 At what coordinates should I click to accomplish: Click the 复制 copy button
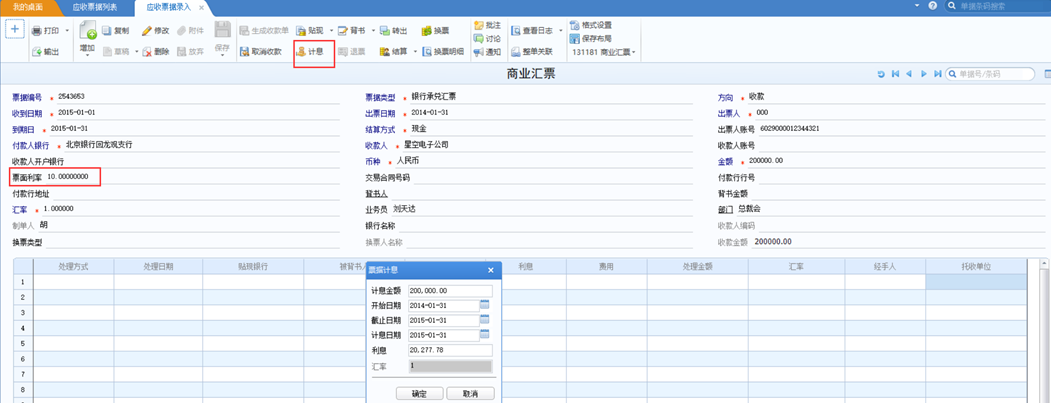point(116,31)
